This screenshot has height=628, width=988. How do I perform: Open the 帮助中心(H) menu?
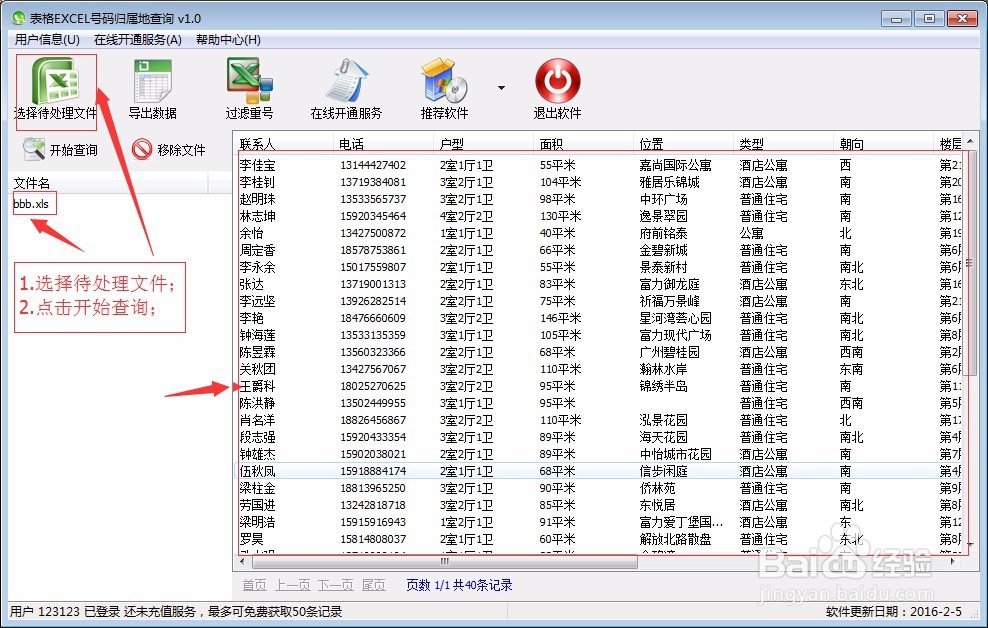click(228, 40)
